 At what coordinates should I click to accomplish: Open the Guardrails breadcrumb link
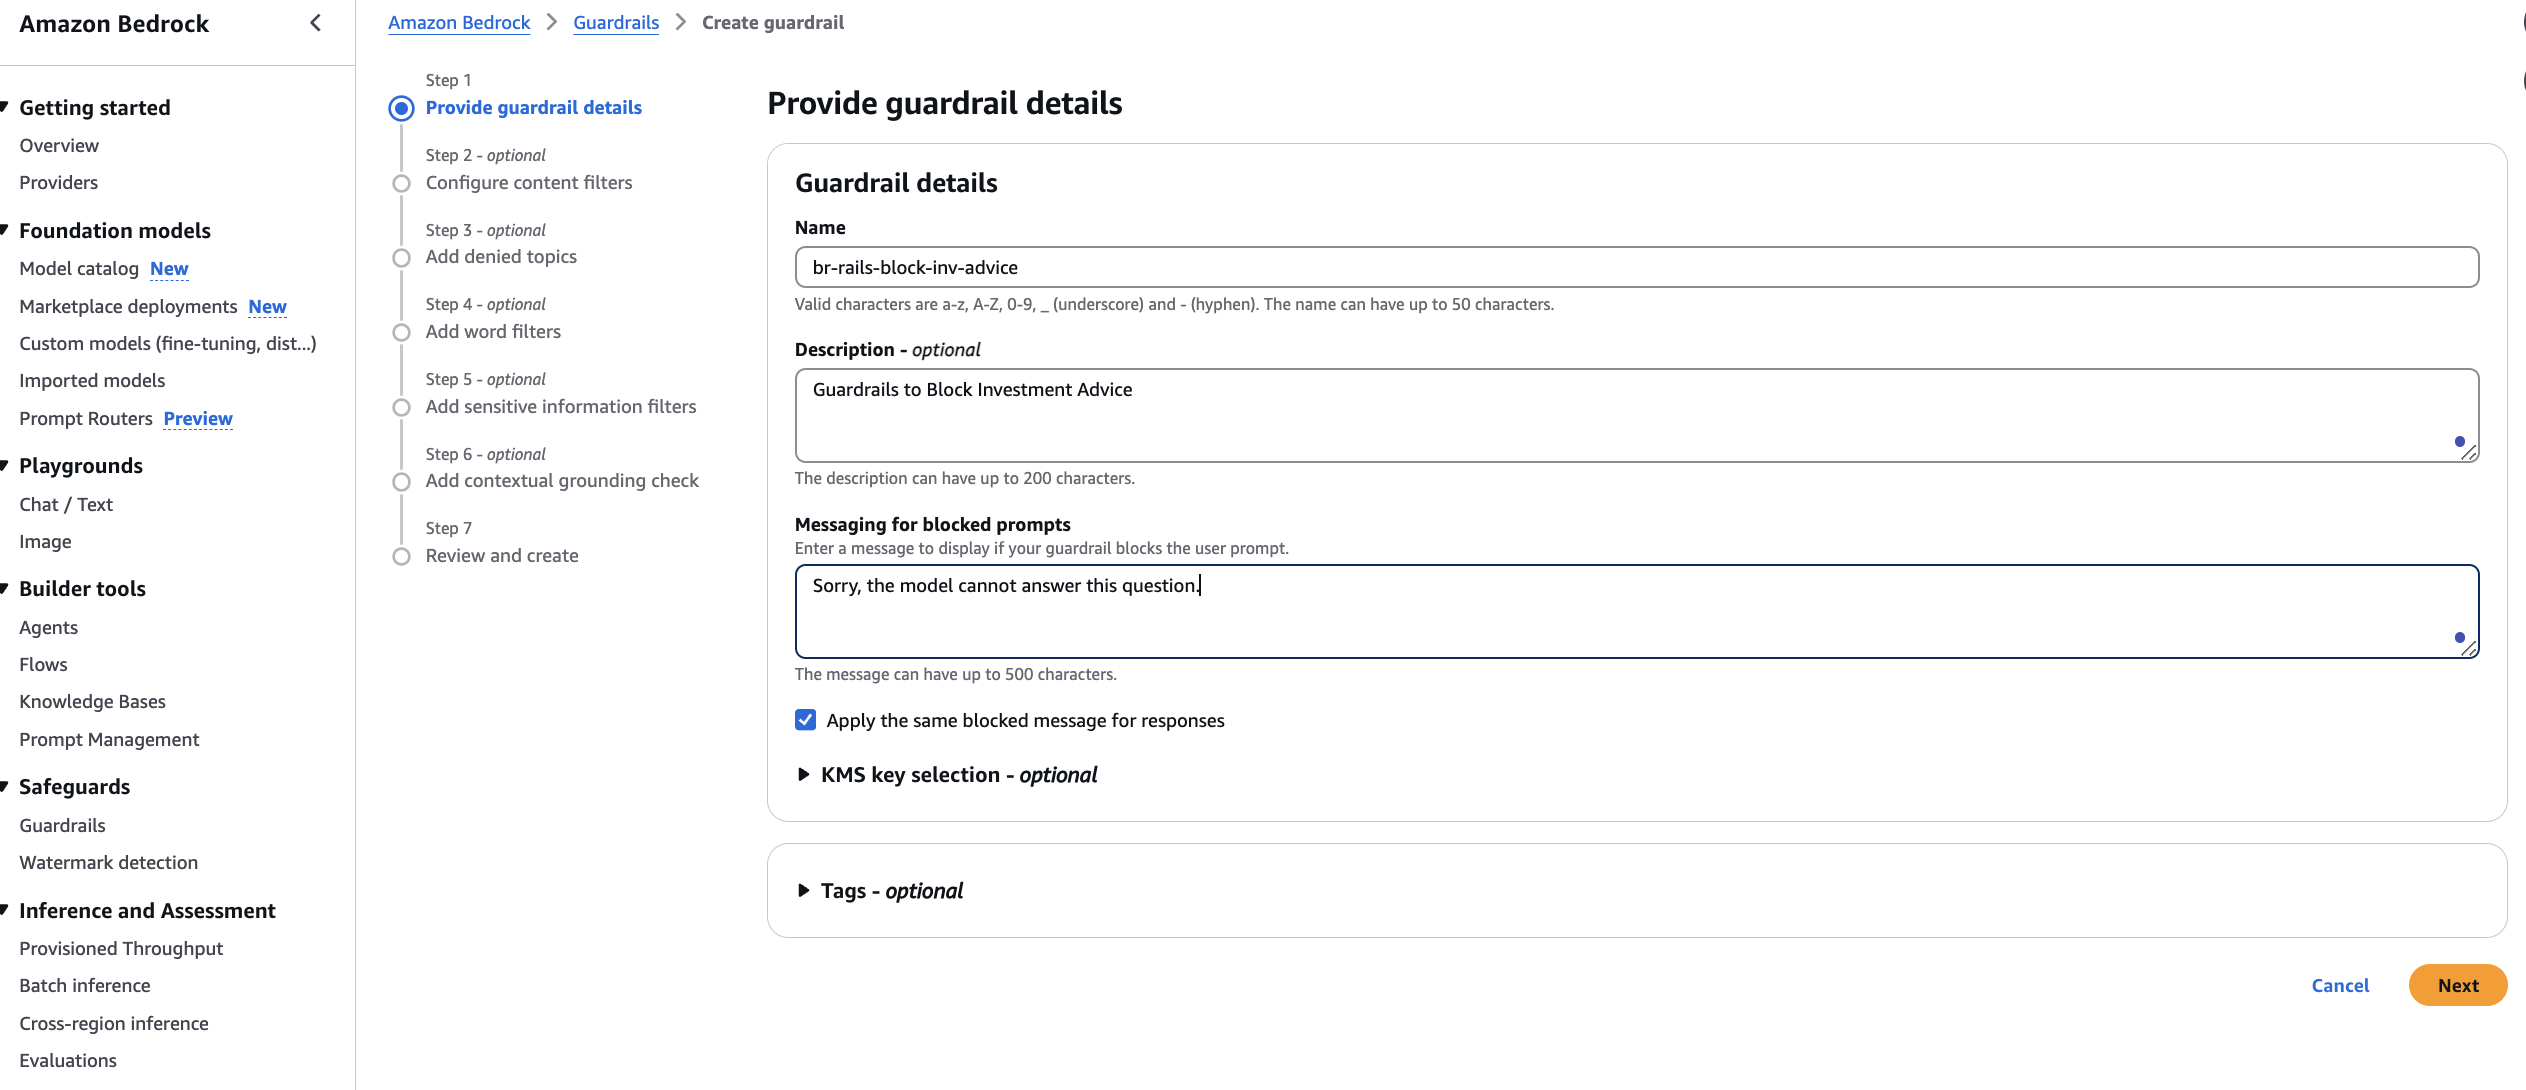(616, 22)
